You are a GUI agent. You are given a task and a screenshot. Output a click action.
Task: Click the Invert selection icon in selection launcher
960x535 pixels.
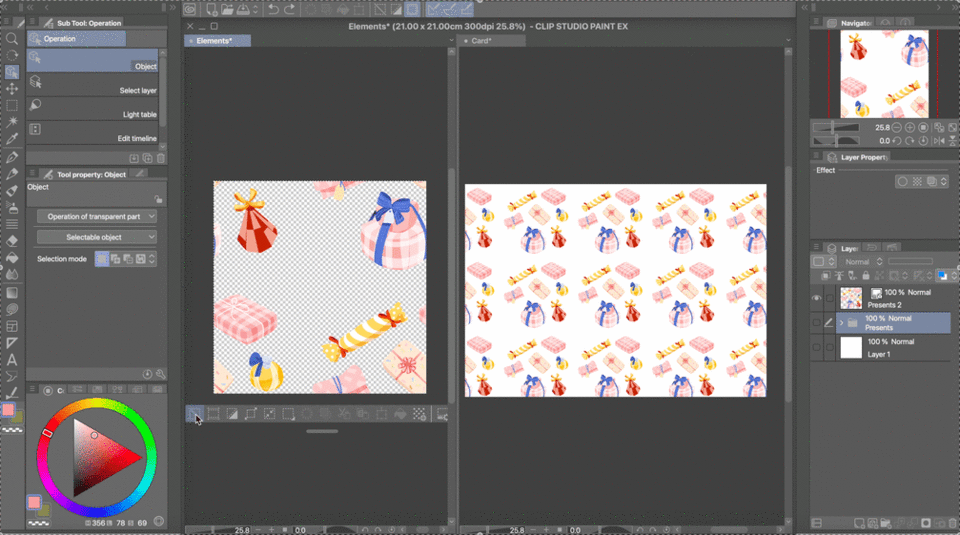(232, 414)
